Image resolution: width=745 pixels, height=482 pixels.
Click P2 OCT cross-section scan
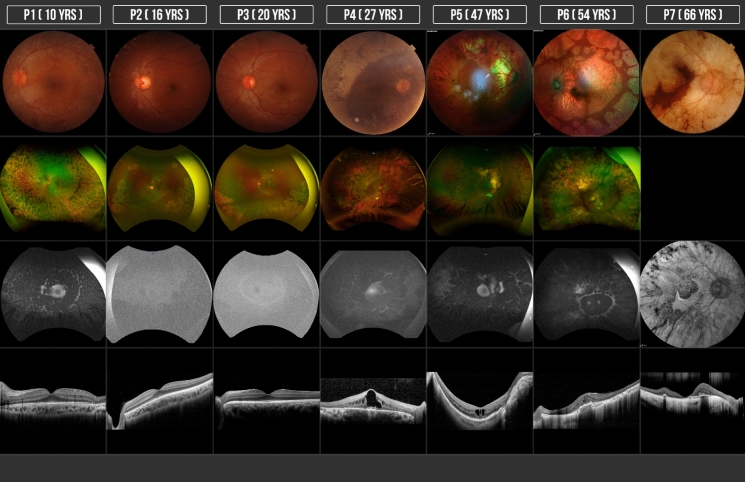click(160, 401)
